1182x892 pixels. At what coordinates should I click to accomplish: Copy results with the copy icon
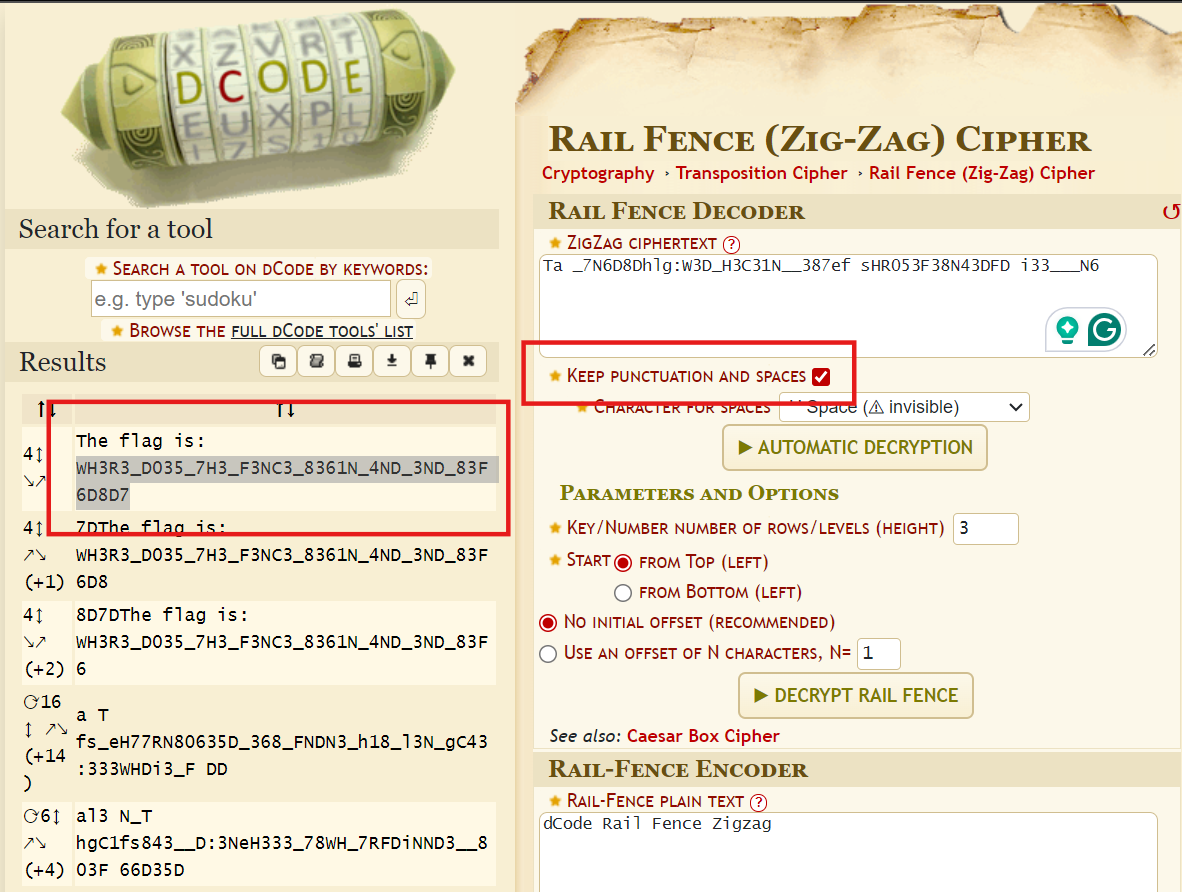(279, 361)
